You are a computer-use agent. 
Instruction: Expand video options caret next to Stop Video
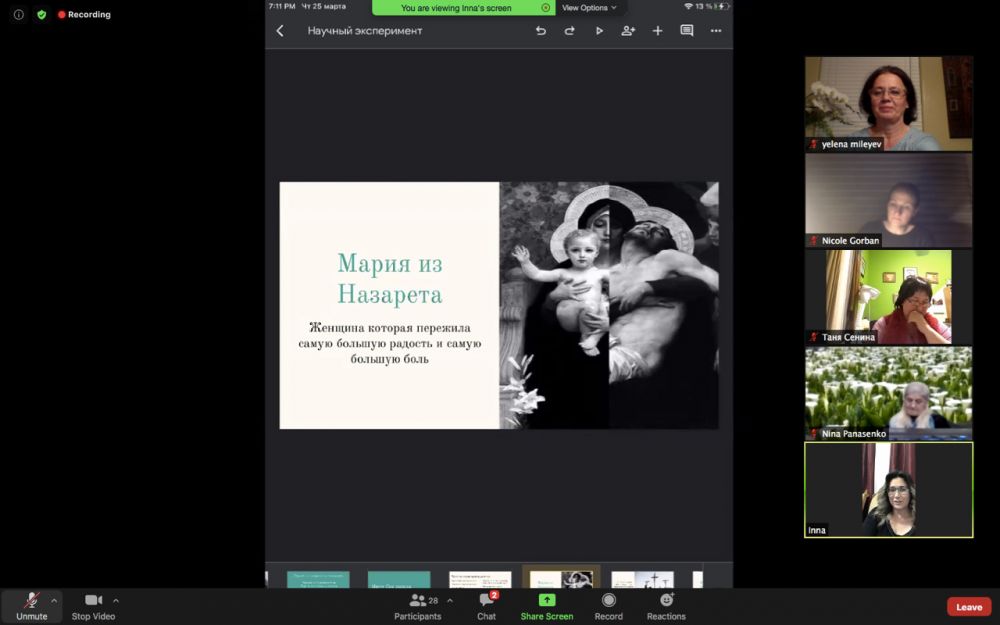[115, 600]
